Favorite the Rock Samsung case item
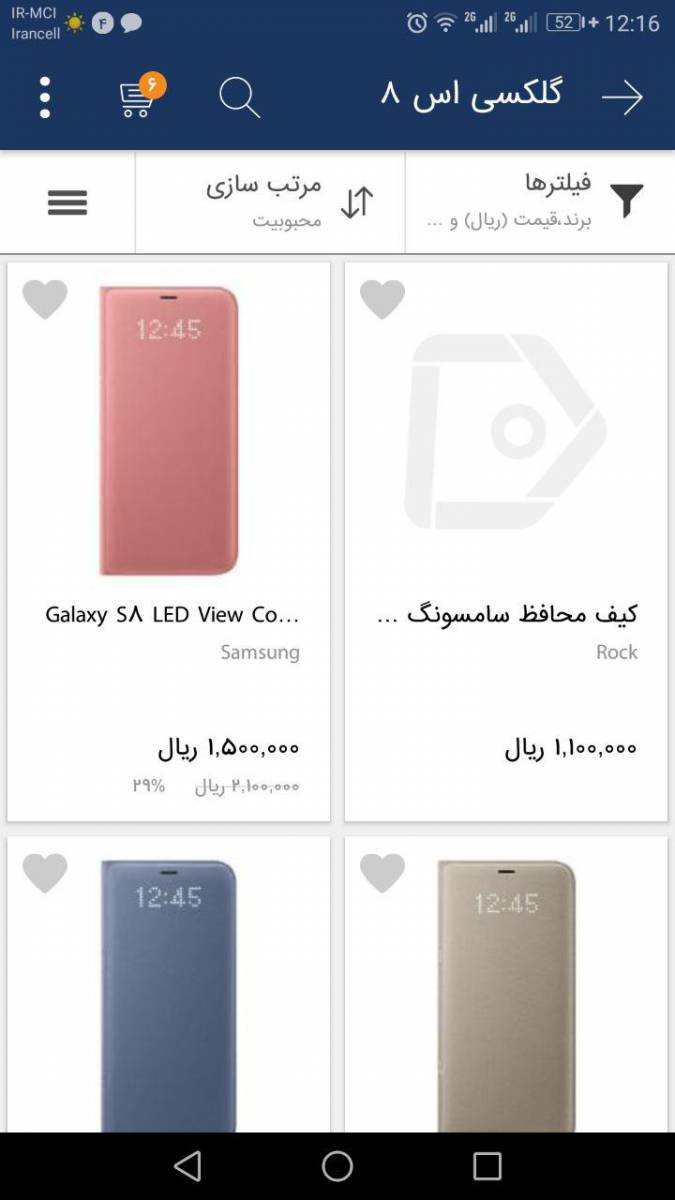The width and height of the screenshot is (675, 1200). click(x=383, y=300)
